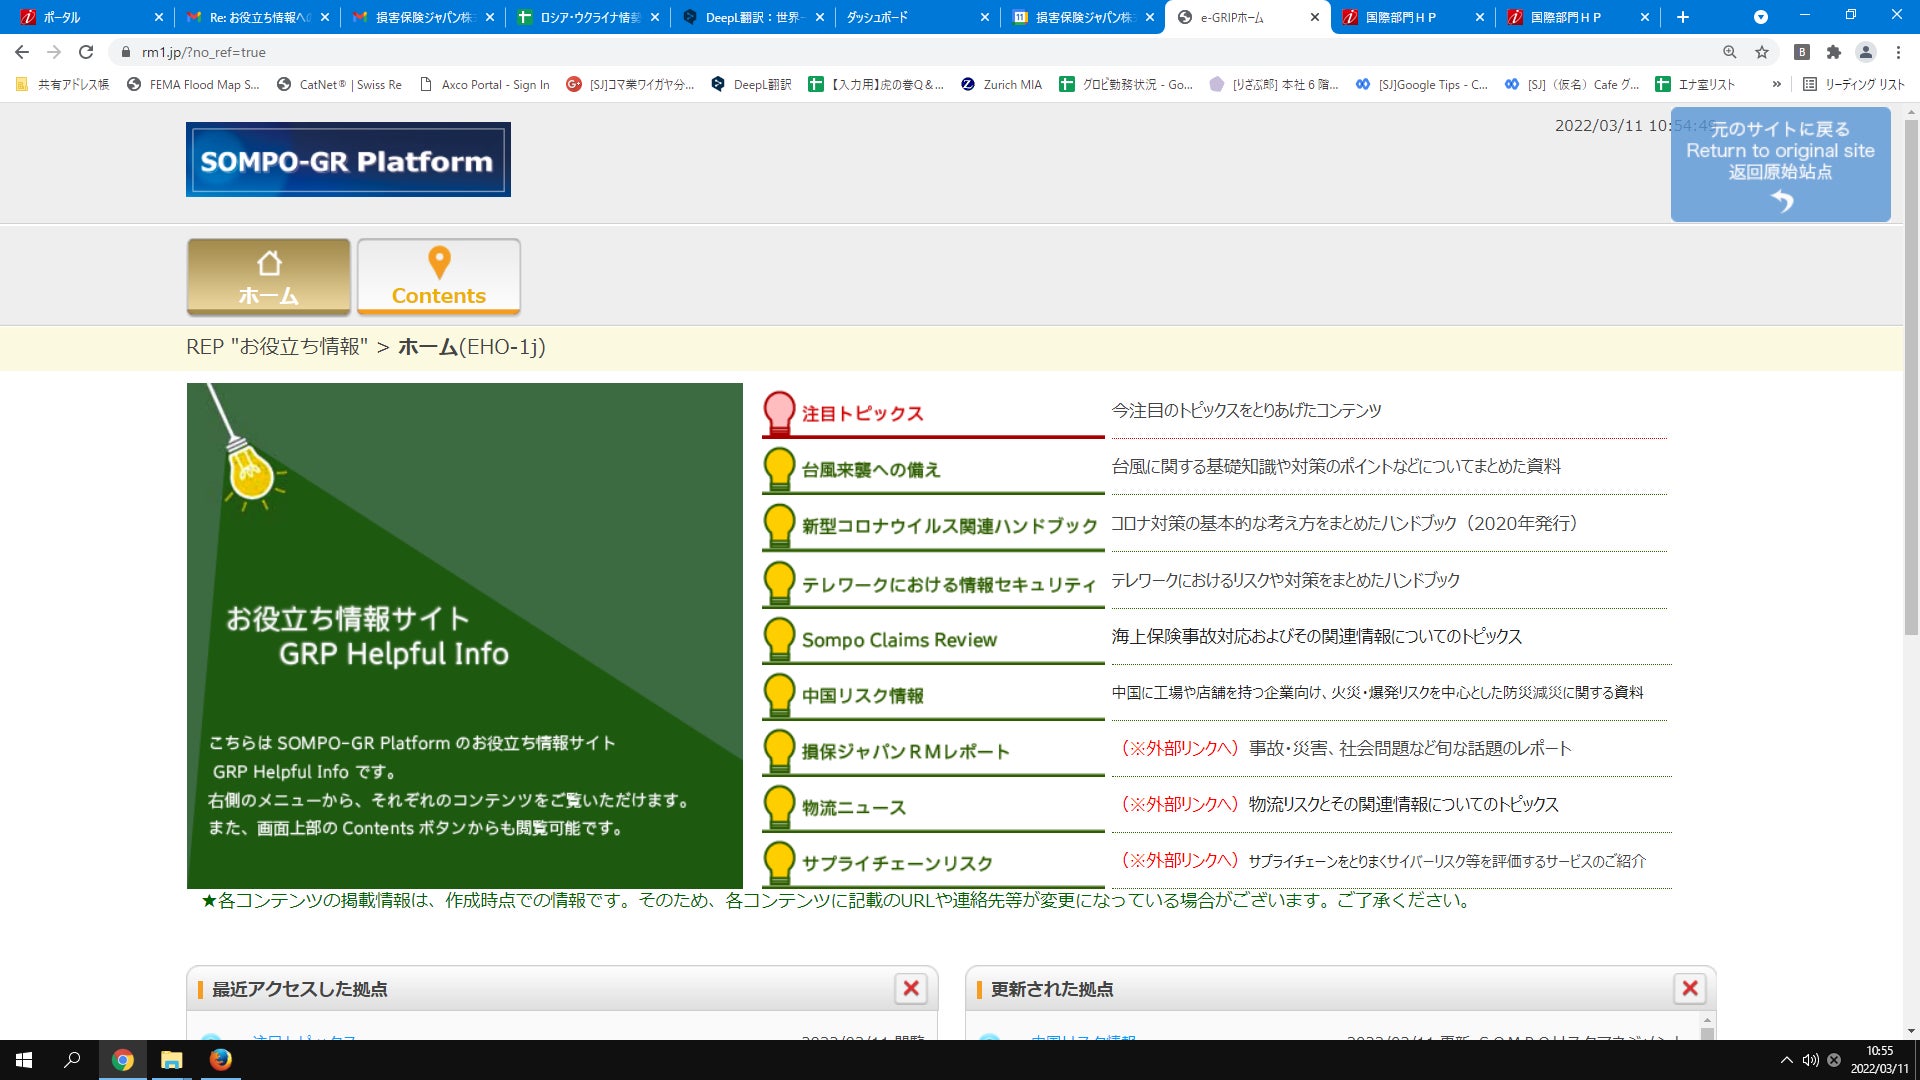Bookmark this page with the star icon

[1762, 52]
